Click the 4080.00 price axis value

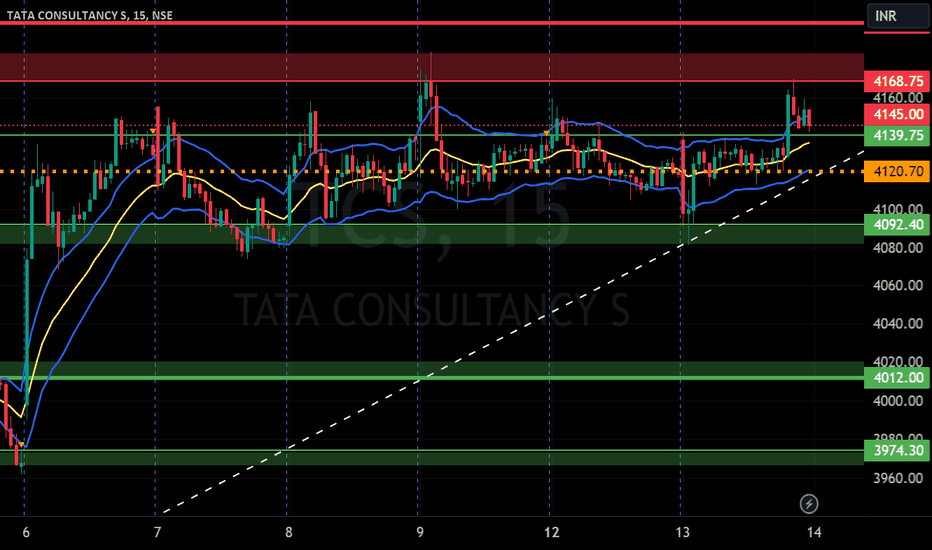click(x=898, y=247)
